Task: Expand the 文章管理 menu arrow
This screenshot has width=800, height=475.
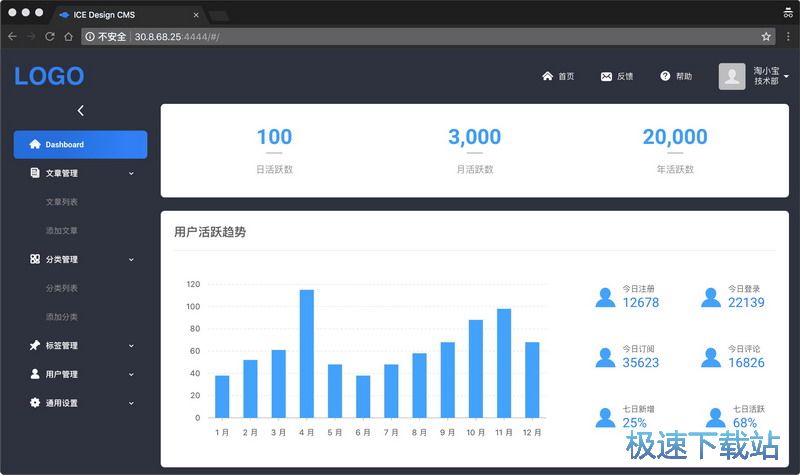Action: [x=131, y=174]
